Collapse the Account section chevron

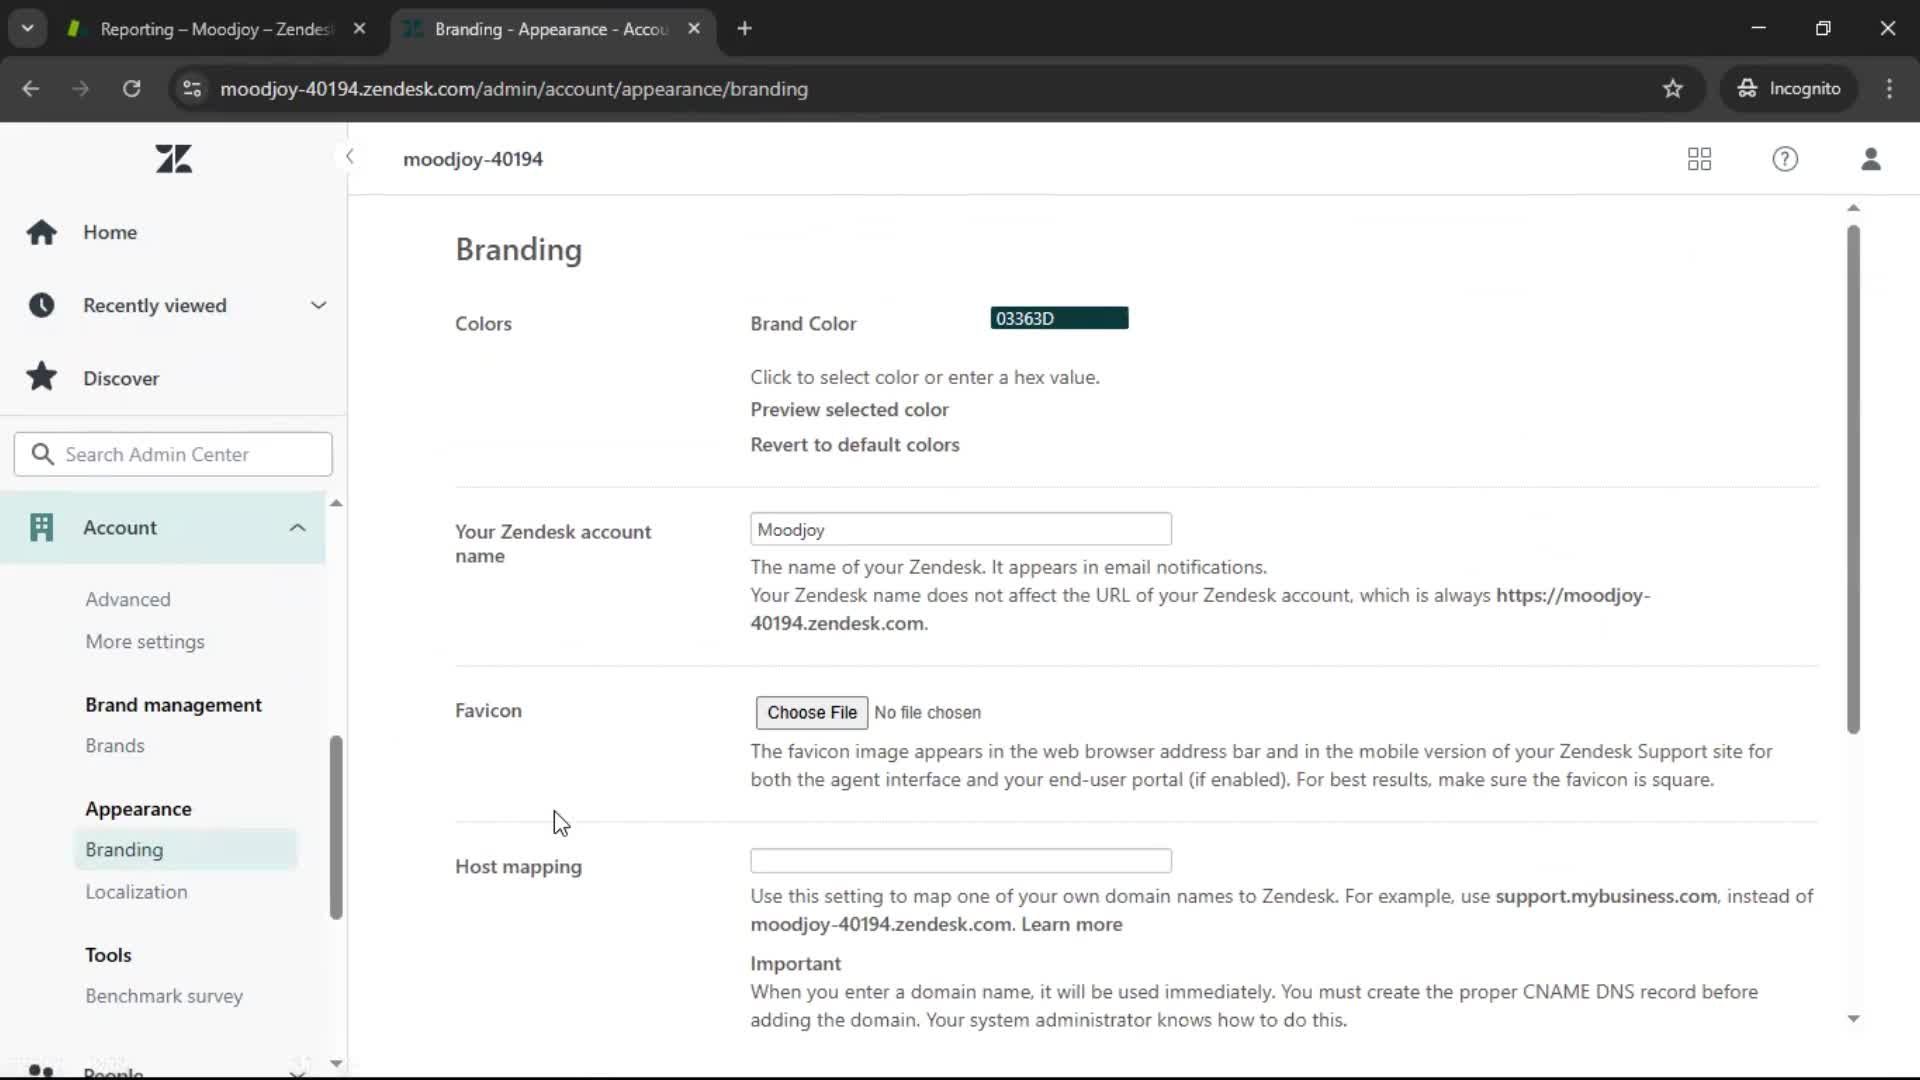[x=297, y=527]
